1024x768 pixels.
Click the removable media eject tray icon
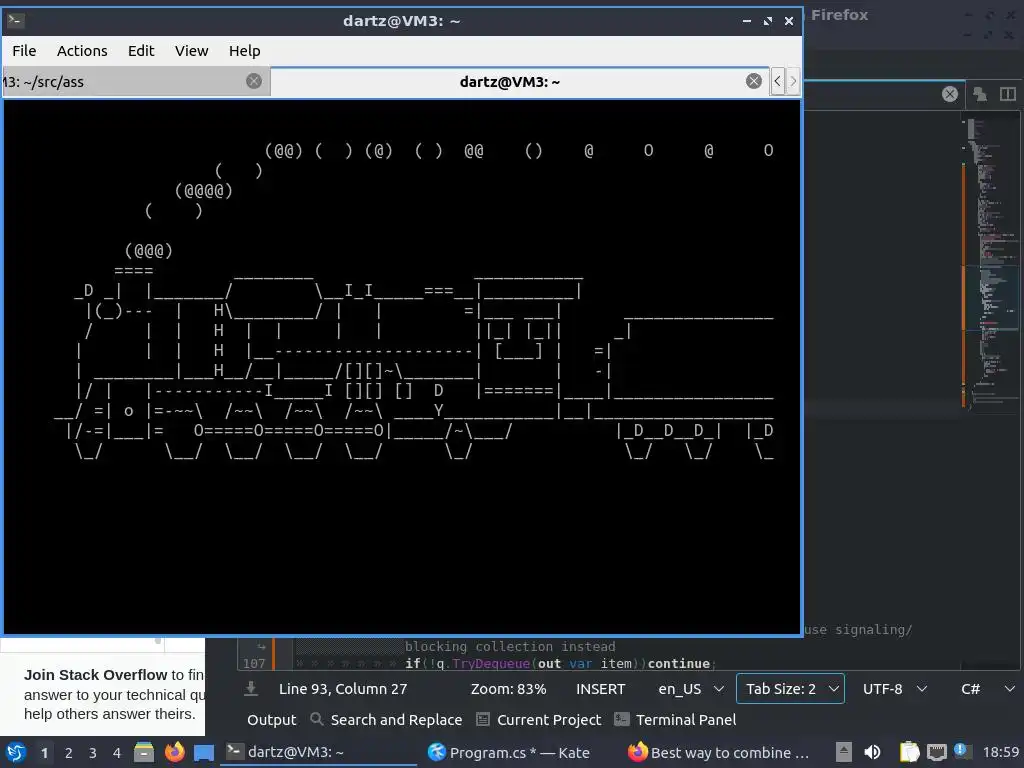843,752
